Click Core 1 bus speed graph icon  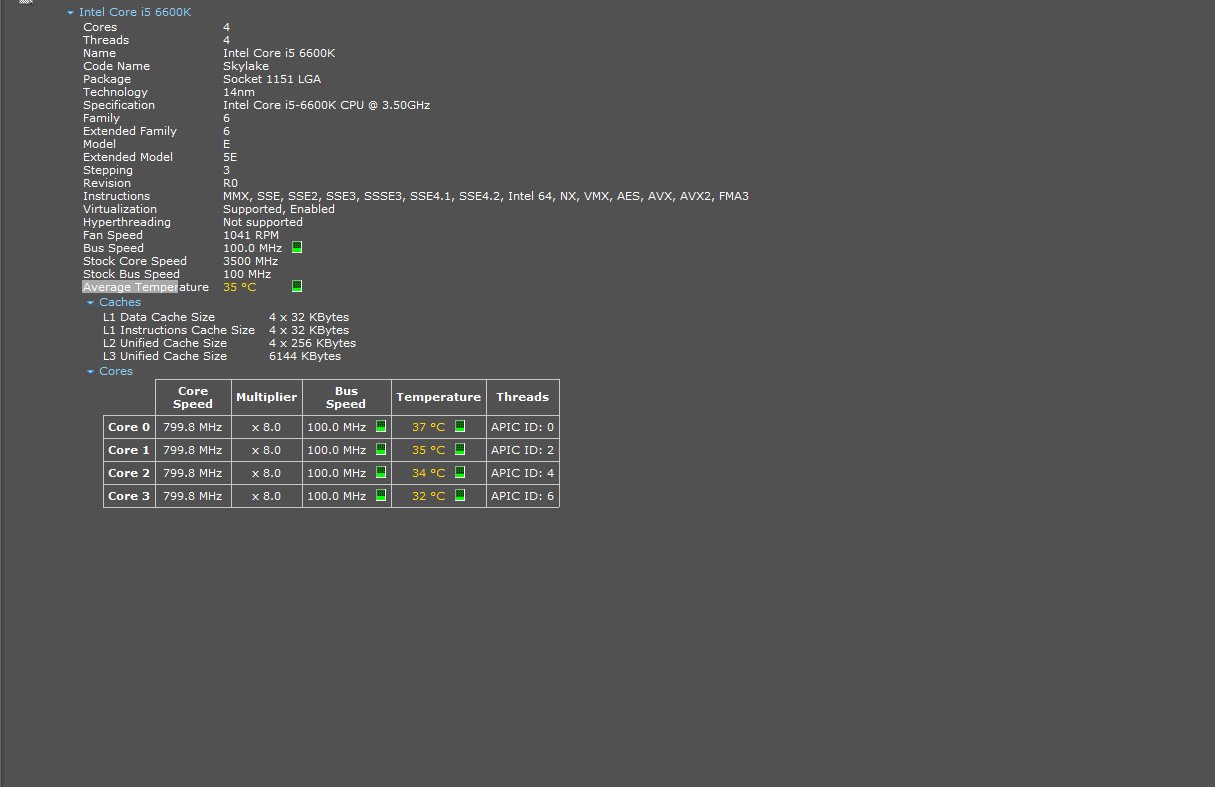pyautogui.click(x=380, y=450)
